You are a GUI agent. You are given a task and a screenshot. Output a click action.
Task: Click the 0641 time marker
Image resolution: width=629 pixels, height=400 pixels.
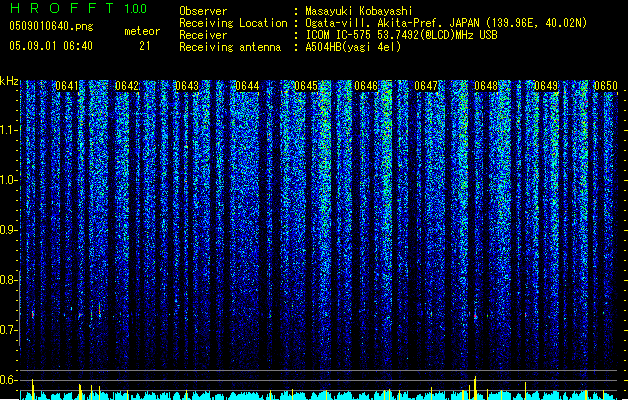[67, 86]
